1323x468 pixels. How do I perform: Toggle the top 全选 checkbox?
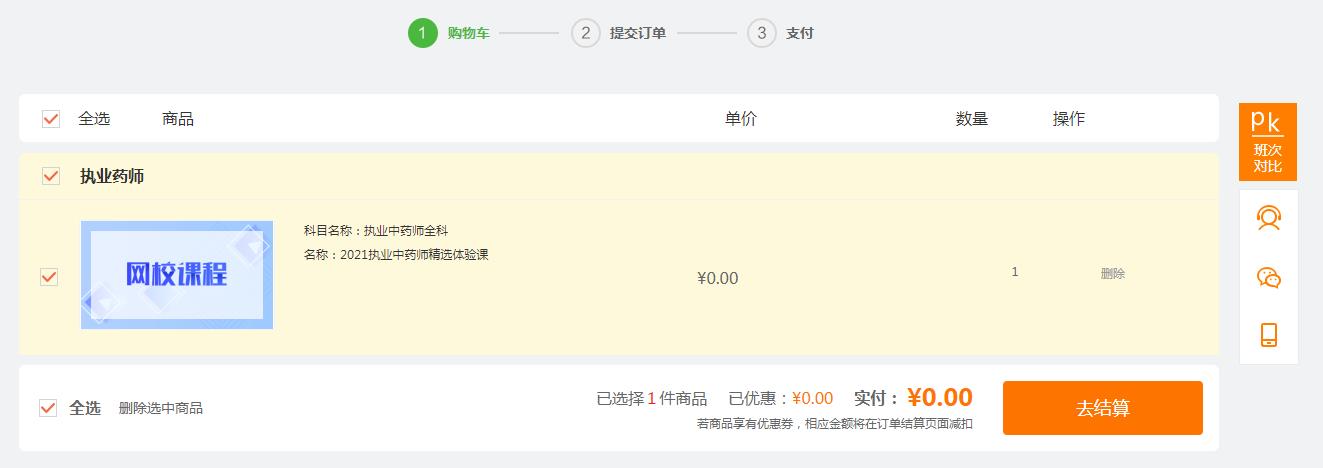tap(51, 119)
